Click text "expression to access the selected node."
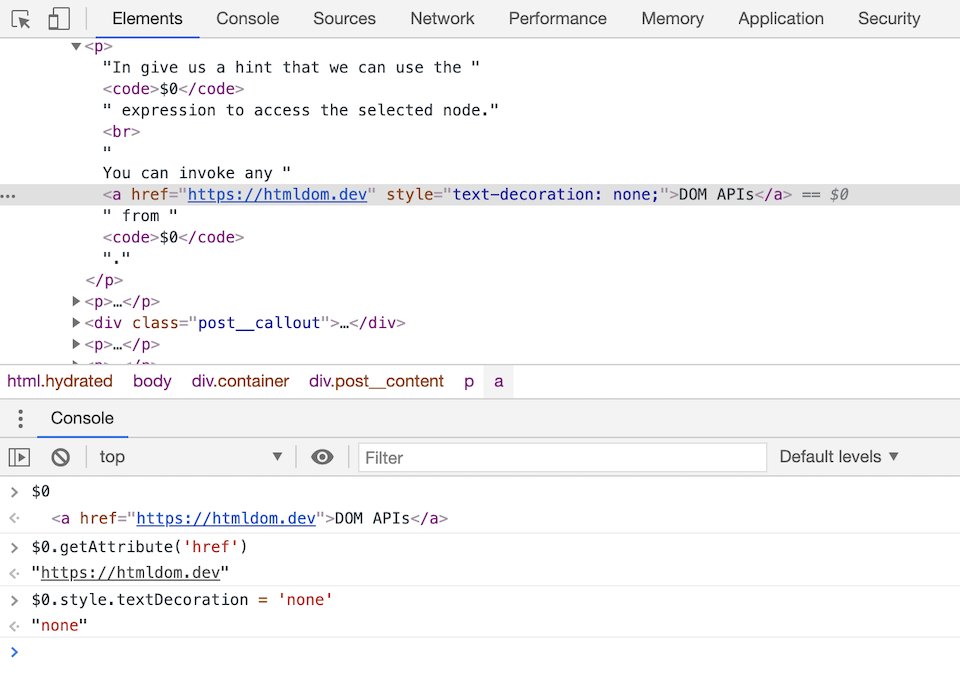 301,110
